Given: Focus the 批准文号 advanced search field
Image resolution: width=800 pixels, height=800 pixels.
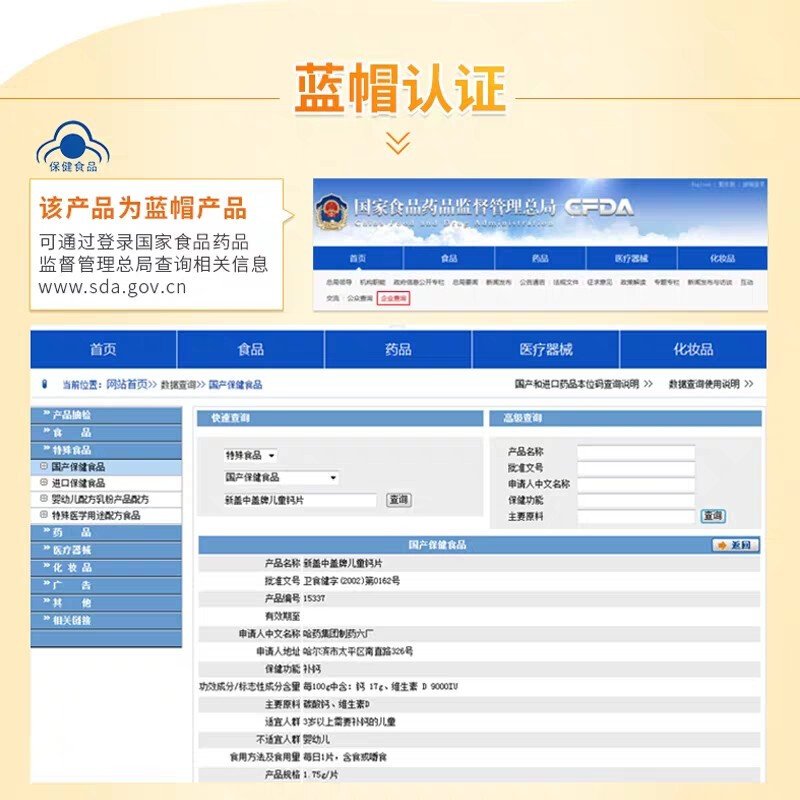Looking at the screenshot, I should click(x=636, y=468).
